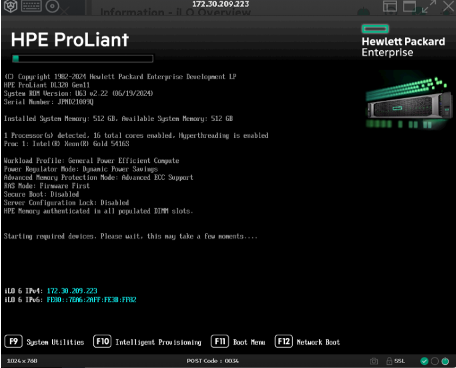Image resolution: width=456 pixels, height=368 pixels.
Task: Click the RAS Mode: Firmware First line
Action: (47, 186)
